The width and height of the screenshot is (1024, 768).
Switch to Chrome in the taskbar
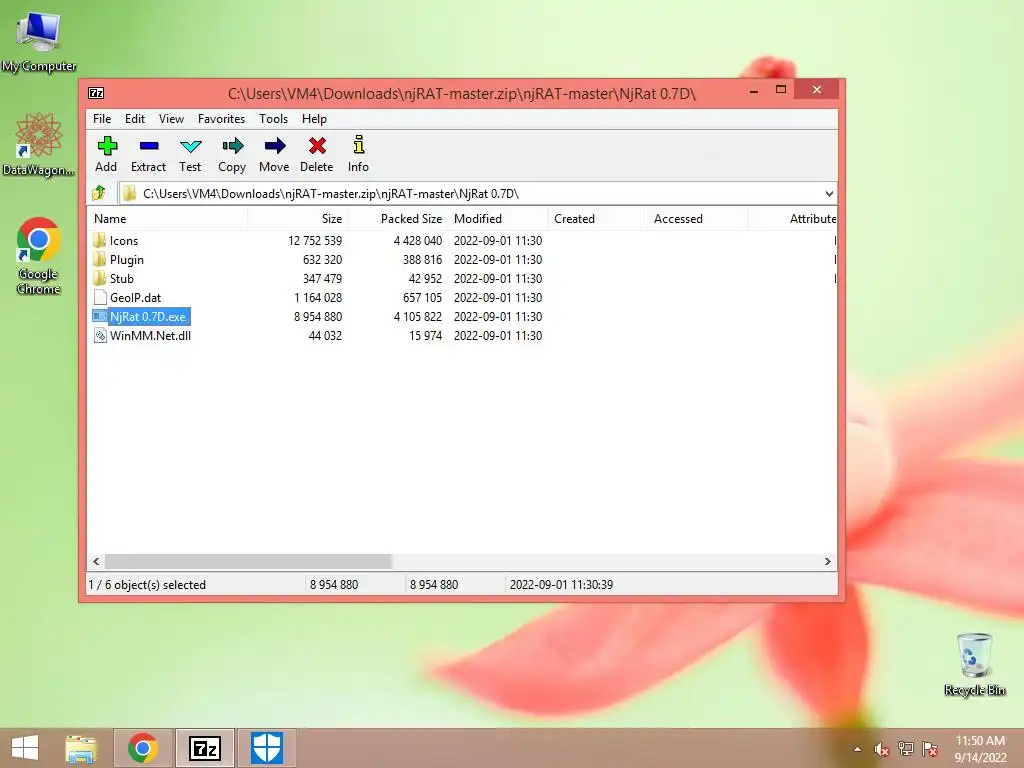(143, 748)
